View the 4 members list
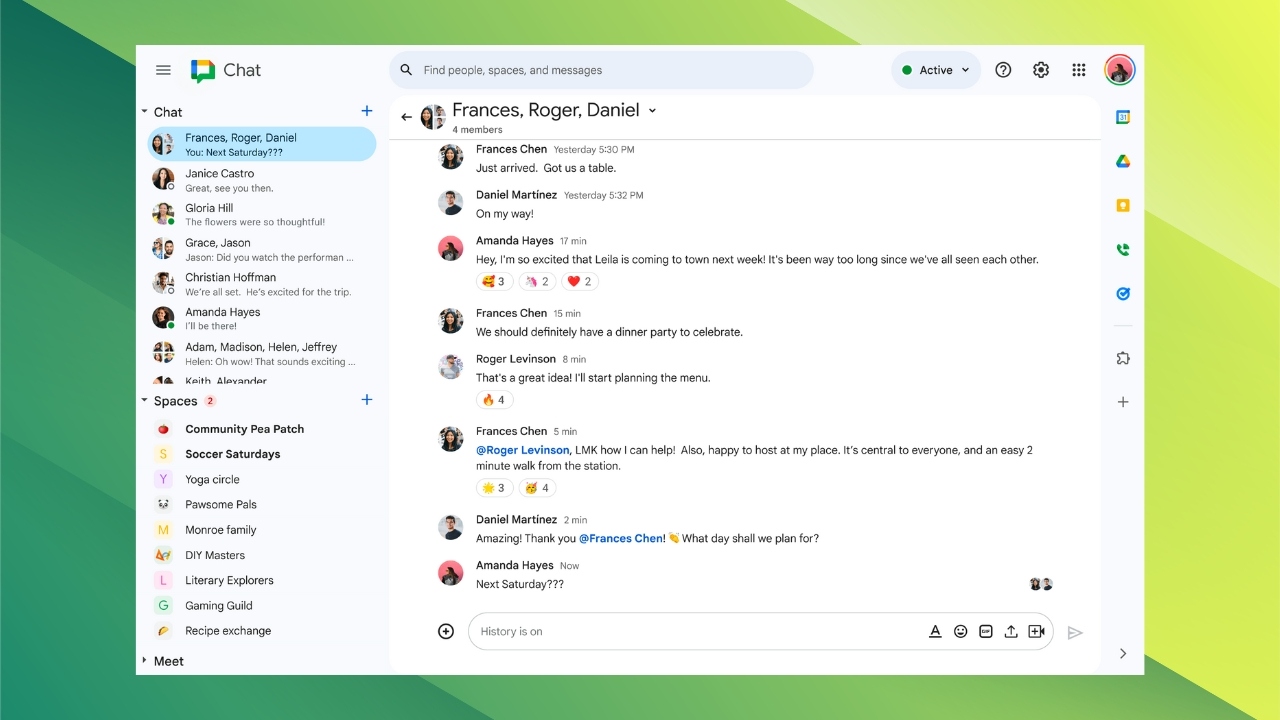The image size is (1280, 720). pyautogui.click(x=477, y=130)
